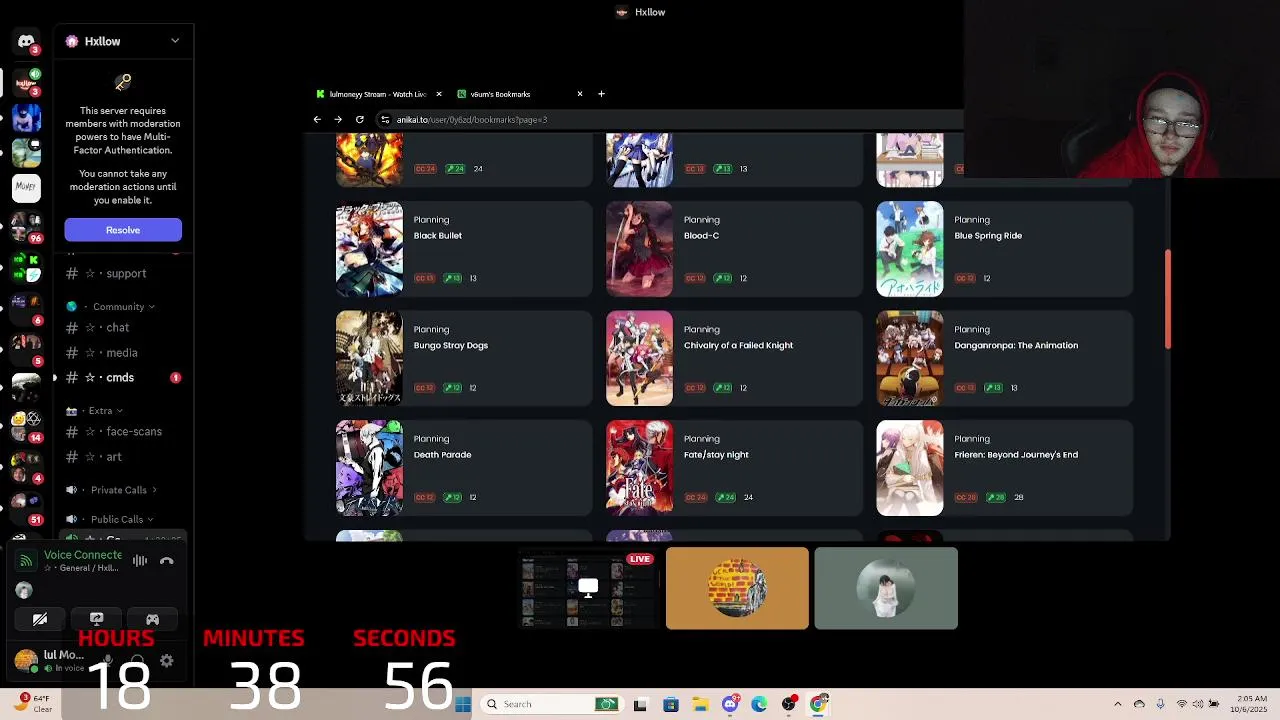Disconnect from voice channel with hang-up icon
This screenshot has width=1280, height=720.
pyautogui.click(x=167, y=561)
